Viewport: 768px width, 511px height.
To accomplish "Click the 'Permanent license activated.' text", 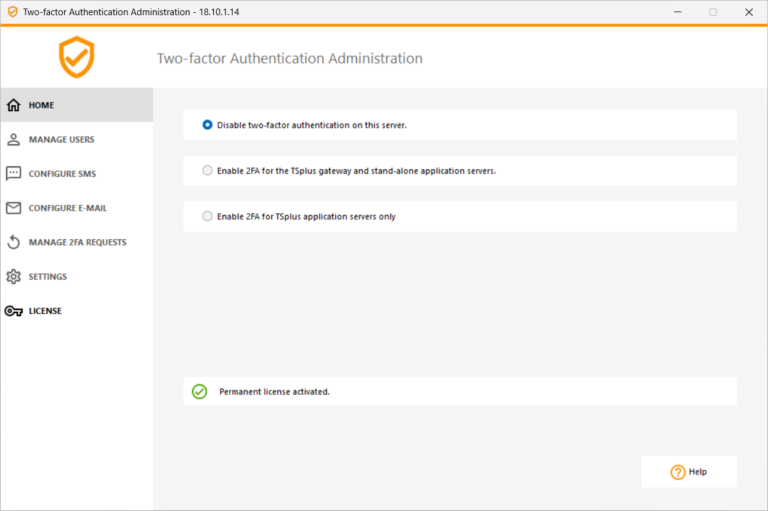I will click(274, 391).
